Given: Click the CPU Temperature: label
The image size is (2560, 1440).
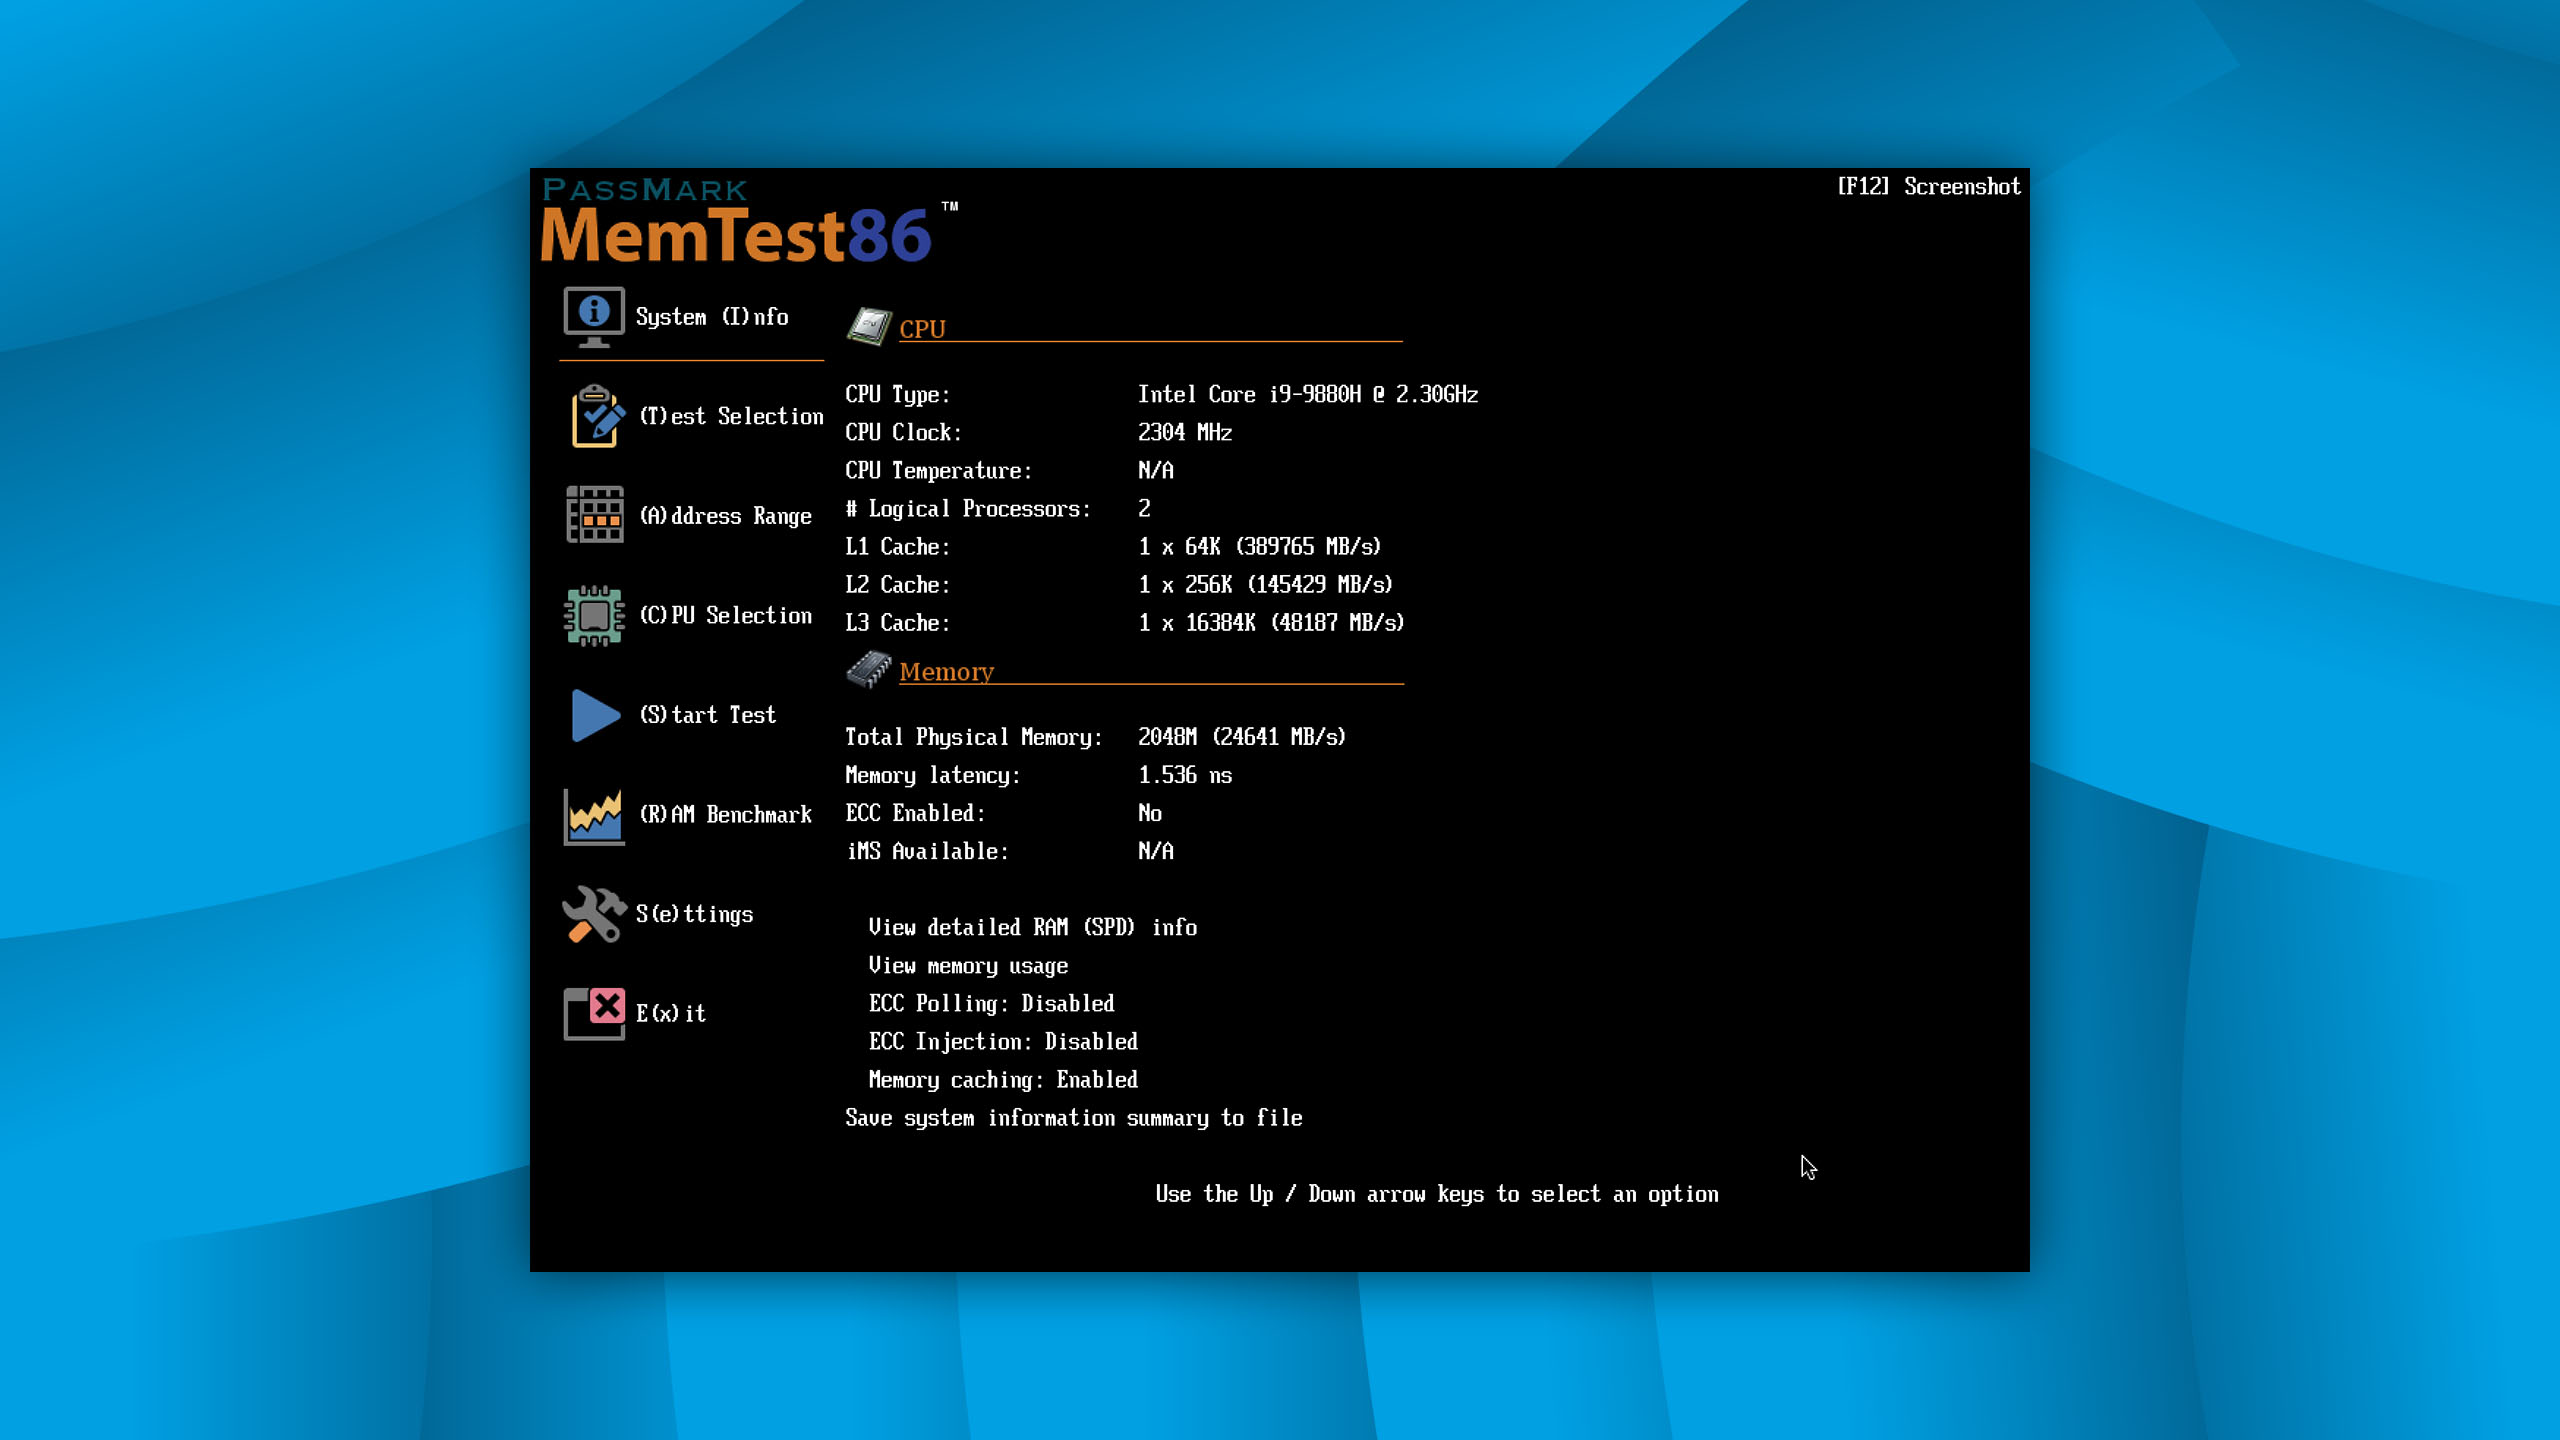Looking at the screenshot, I should (x=938, y=470).
